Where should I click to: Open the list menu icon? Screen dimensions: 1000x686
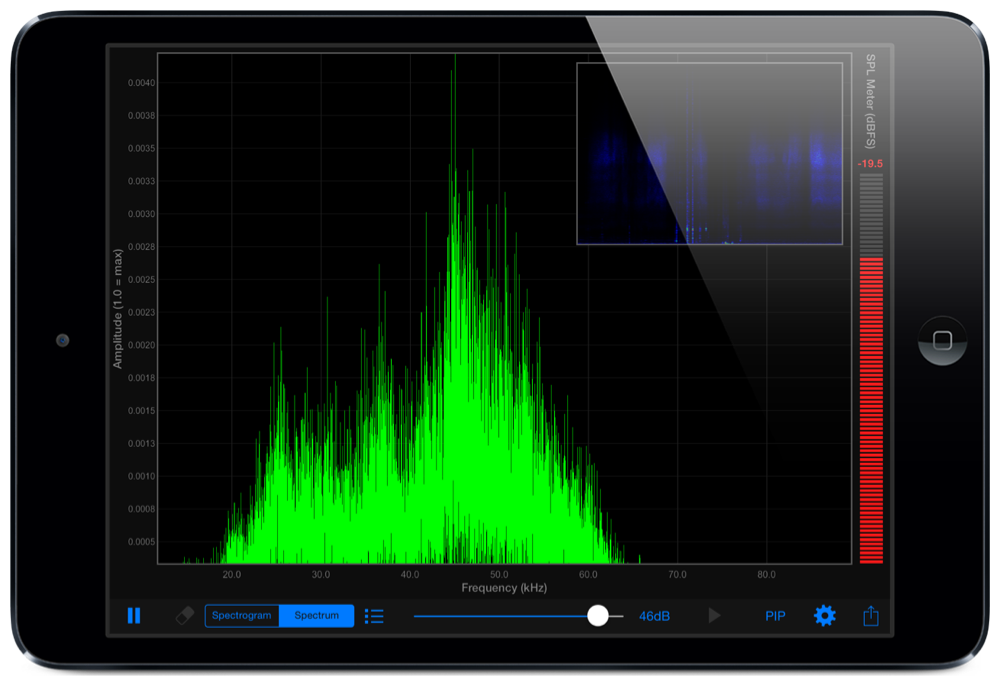(374, 616)
